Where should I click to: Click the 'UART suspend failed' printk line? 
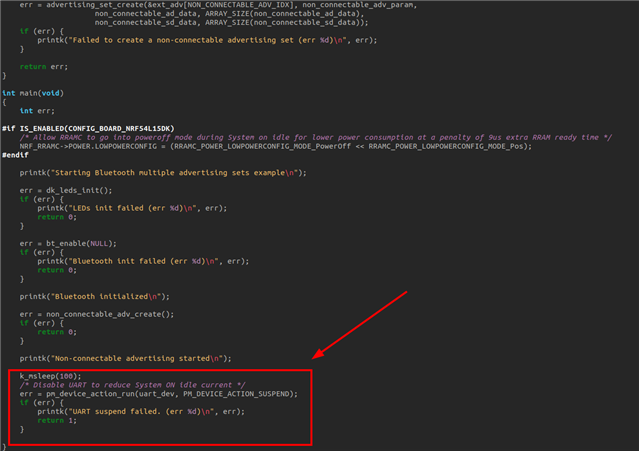141,411
